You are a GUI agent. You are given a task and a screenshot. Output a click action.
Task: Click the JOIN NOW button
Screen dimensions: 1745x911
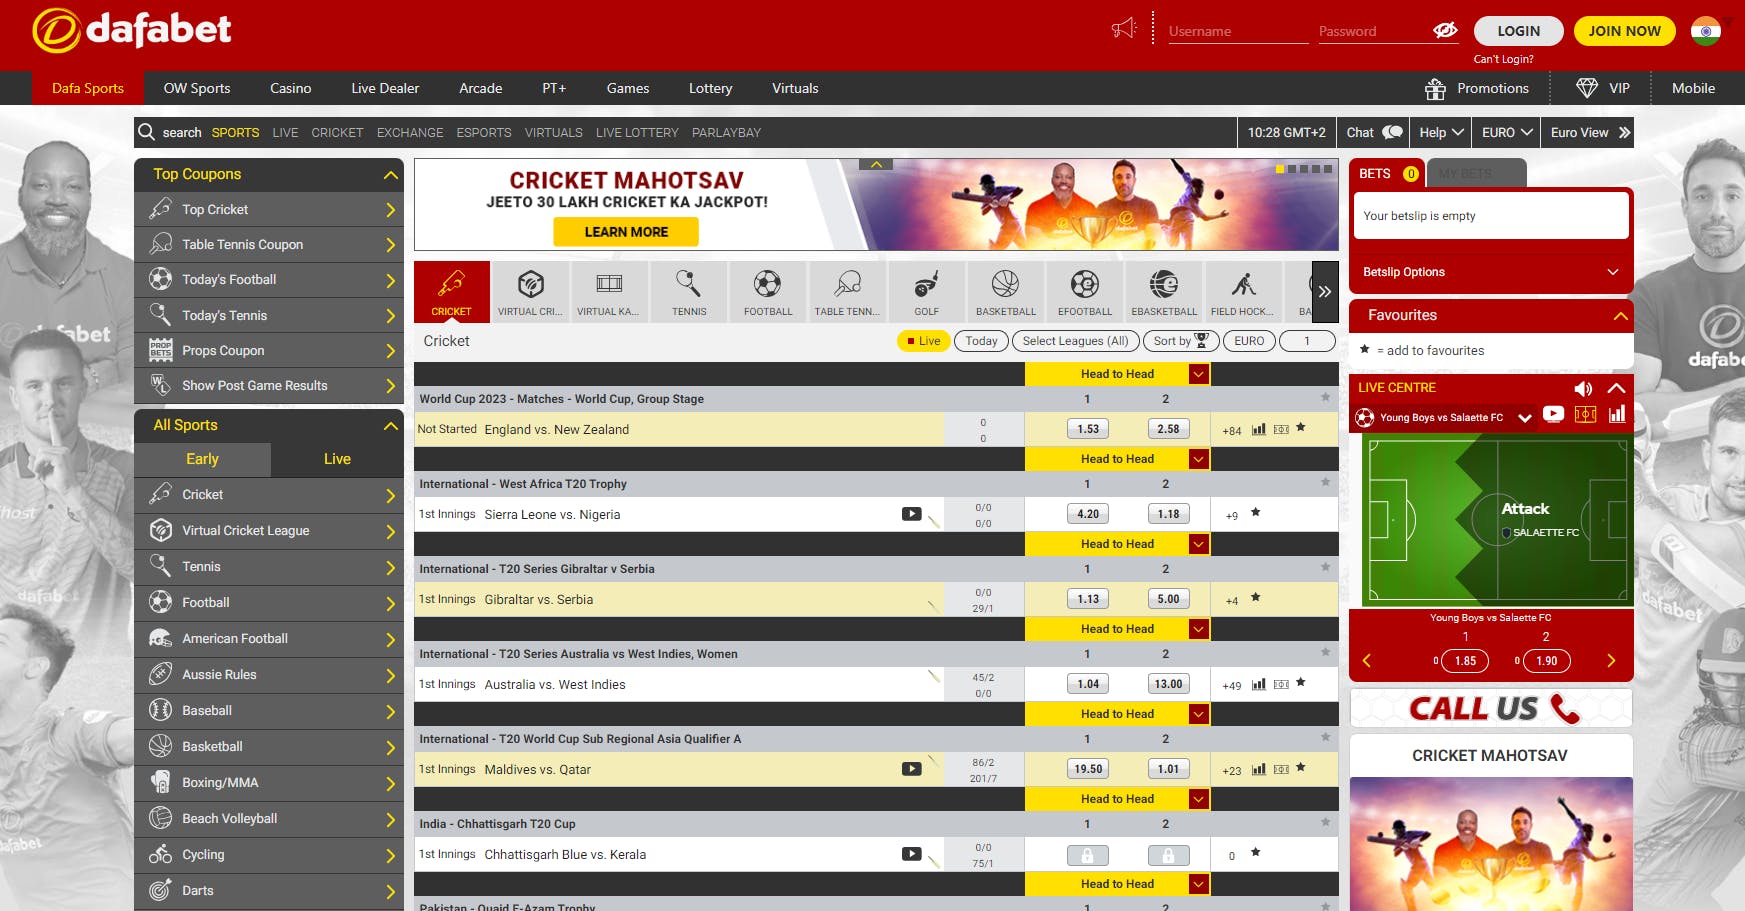point(1624,31)
